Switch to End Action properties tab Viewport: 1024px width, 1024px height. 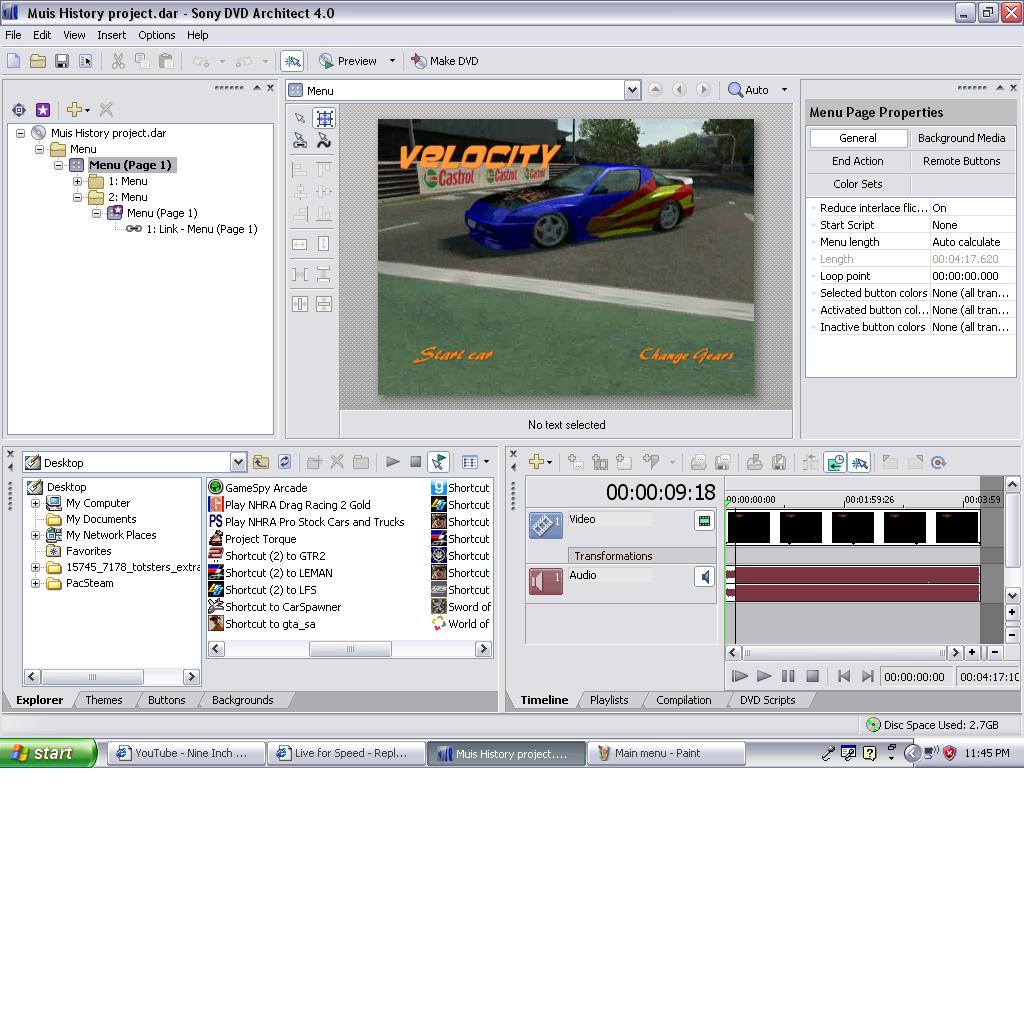pos(857,161)
